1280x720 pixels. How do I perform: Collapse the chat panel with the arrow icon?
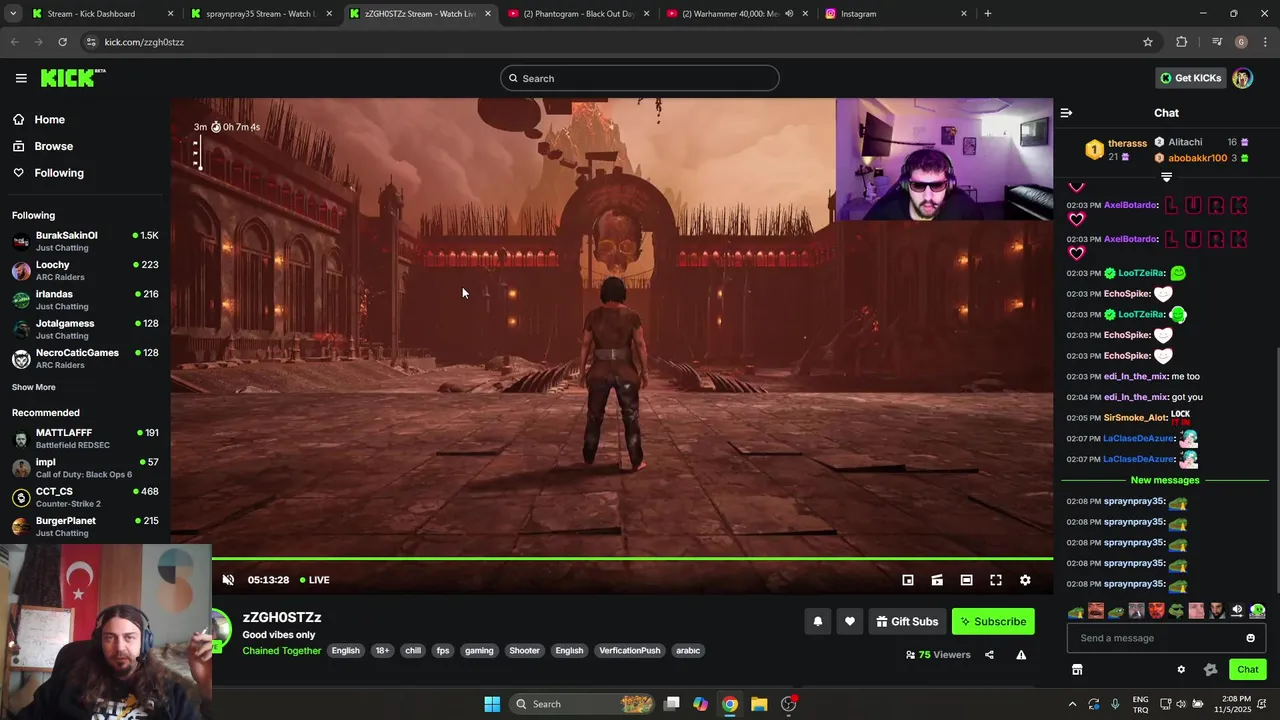click(x=1066, y=113)
